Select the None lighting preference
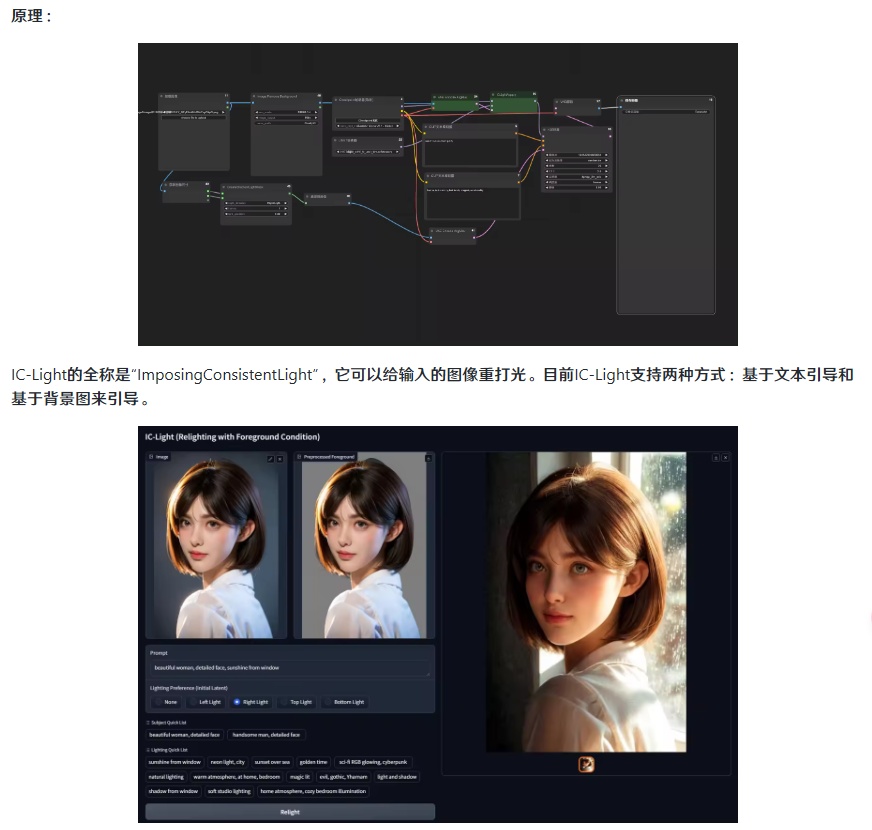The width and height of the screenshot is (872, 830). 165,702
